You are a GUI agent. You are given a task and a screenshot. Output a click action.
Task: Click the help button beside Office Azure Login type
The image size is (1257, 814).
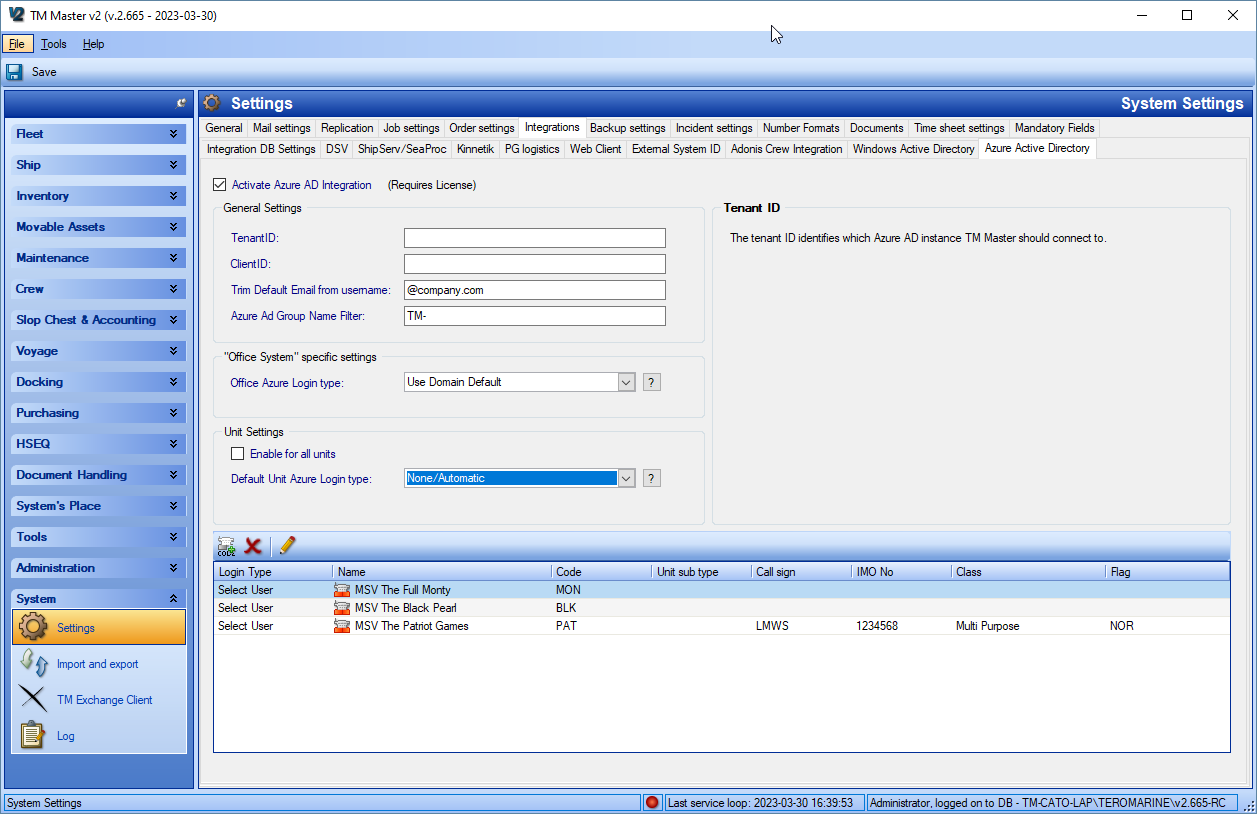(651, 382)
